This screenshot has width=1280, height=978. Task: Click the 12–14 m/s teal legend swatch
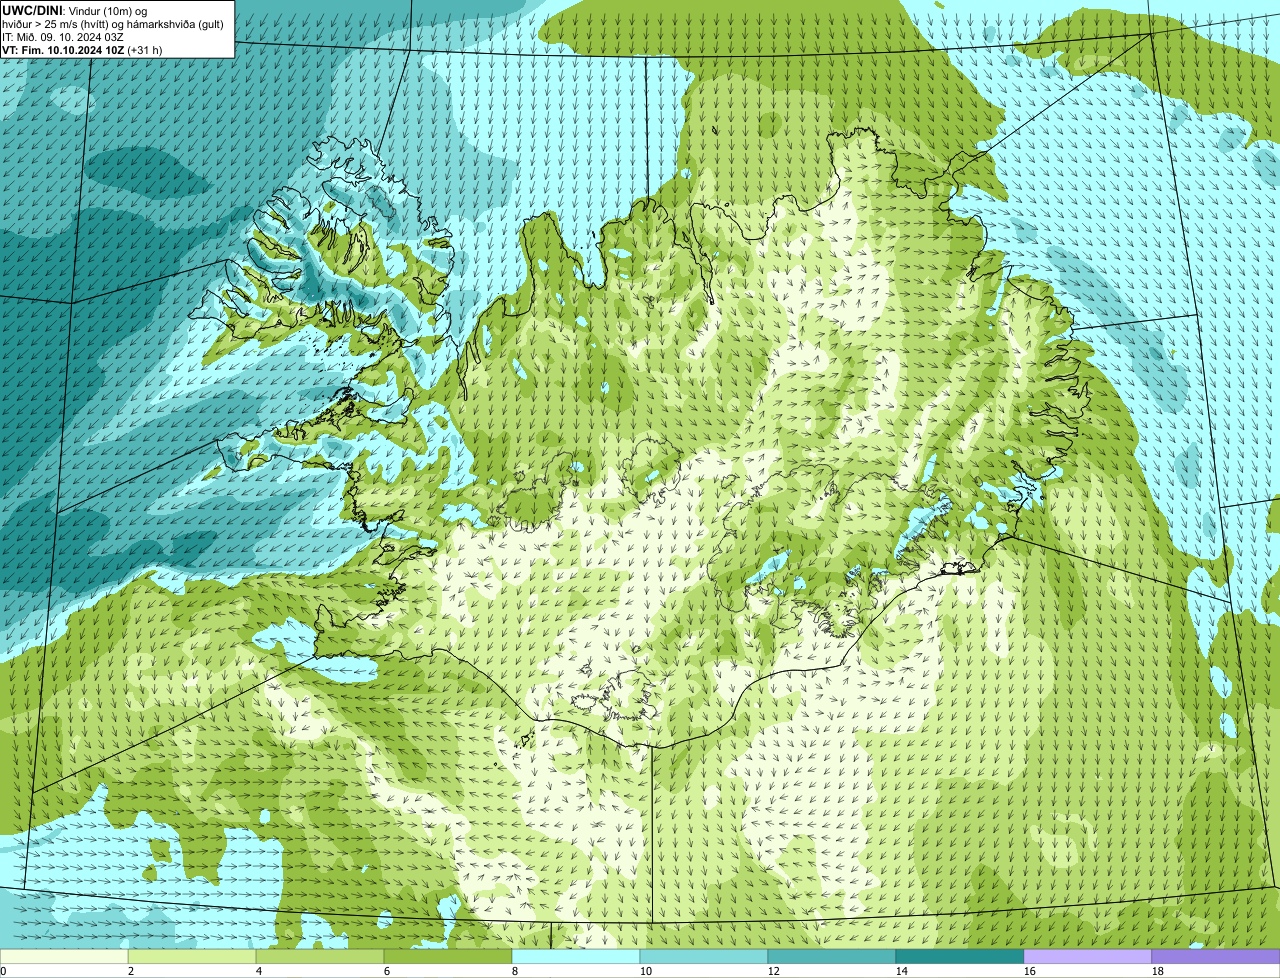(832, 957)
